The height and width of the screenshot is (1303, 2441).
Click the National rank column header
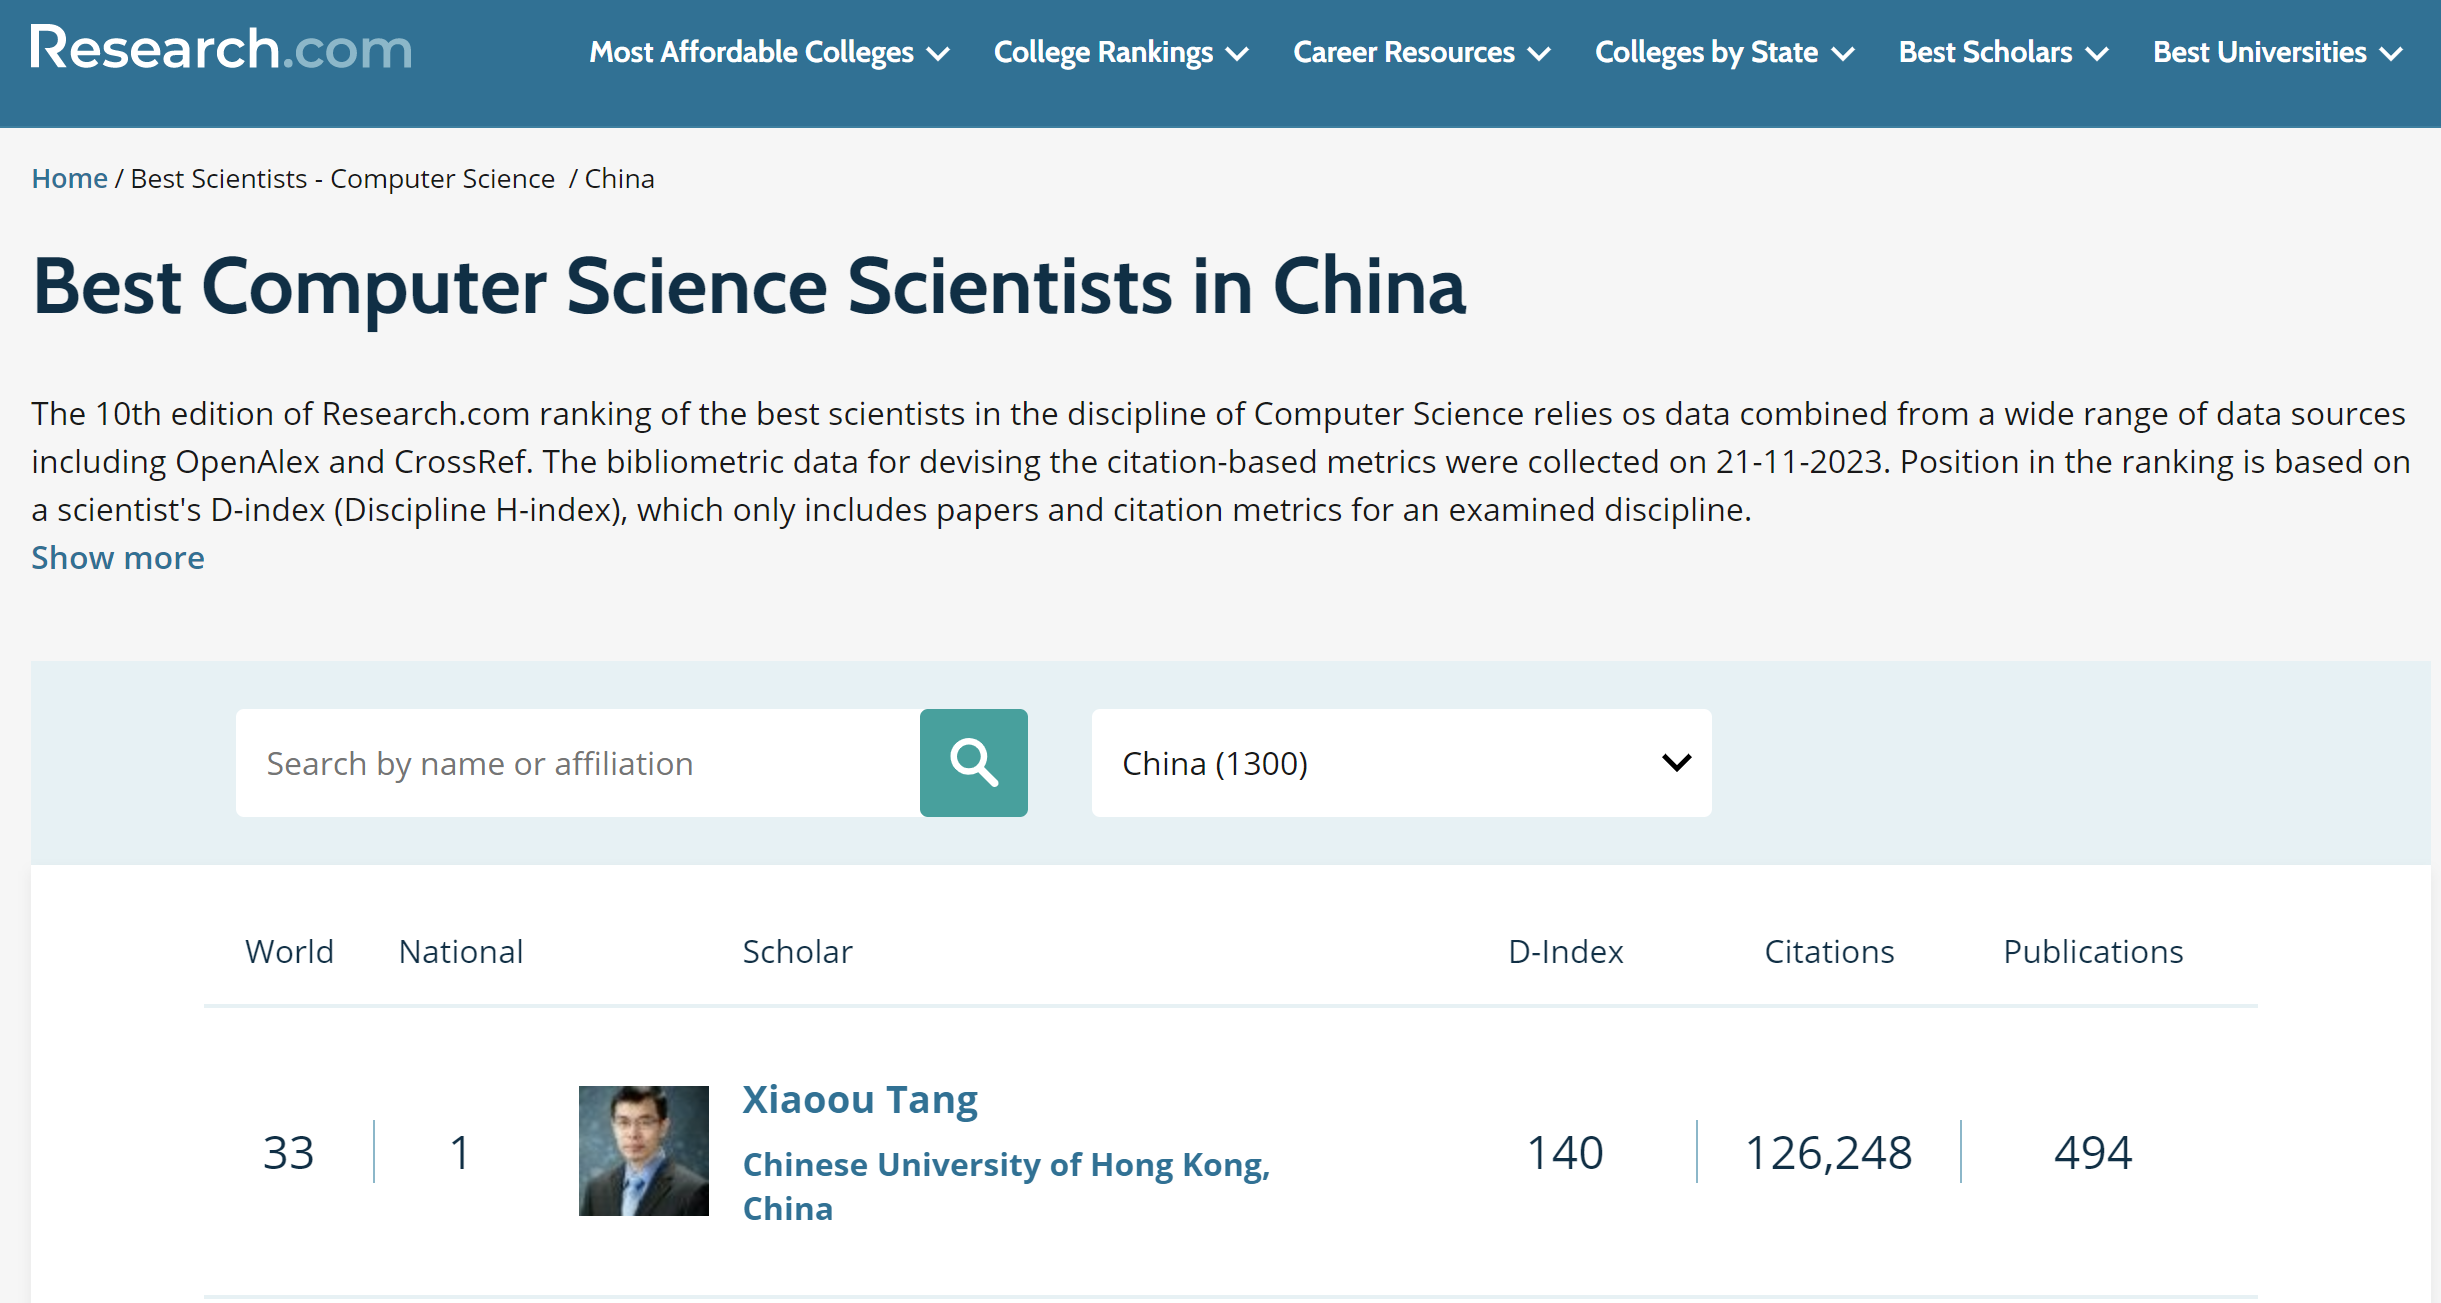[x=461, y=951]
